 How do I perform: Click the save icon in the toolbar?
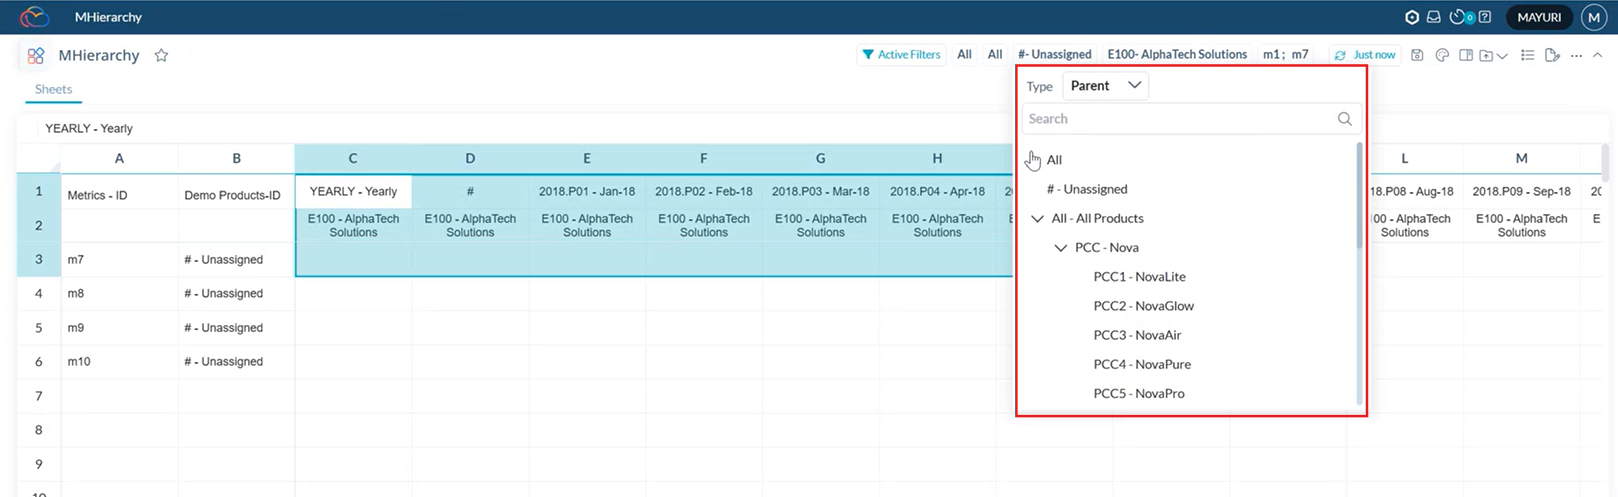1417,55
